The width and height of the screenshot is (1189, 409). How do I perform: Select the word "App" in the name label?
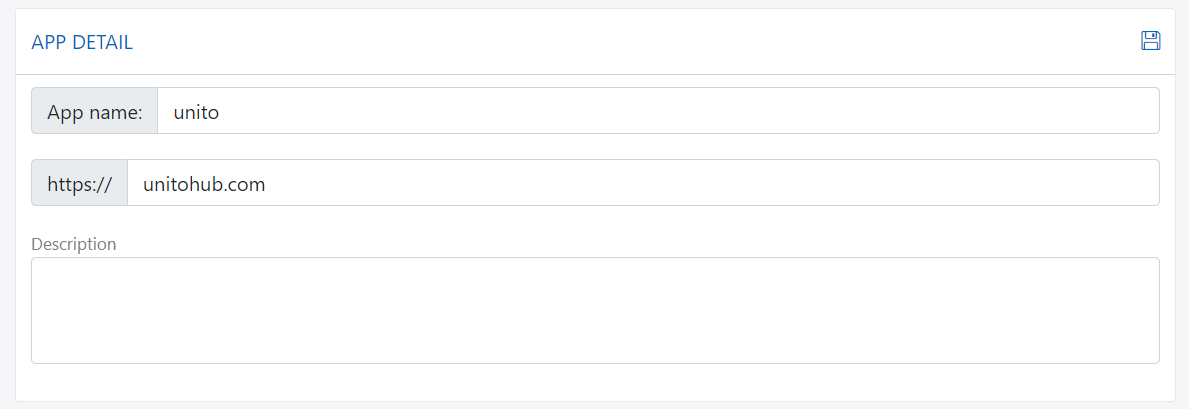point(64,112)
